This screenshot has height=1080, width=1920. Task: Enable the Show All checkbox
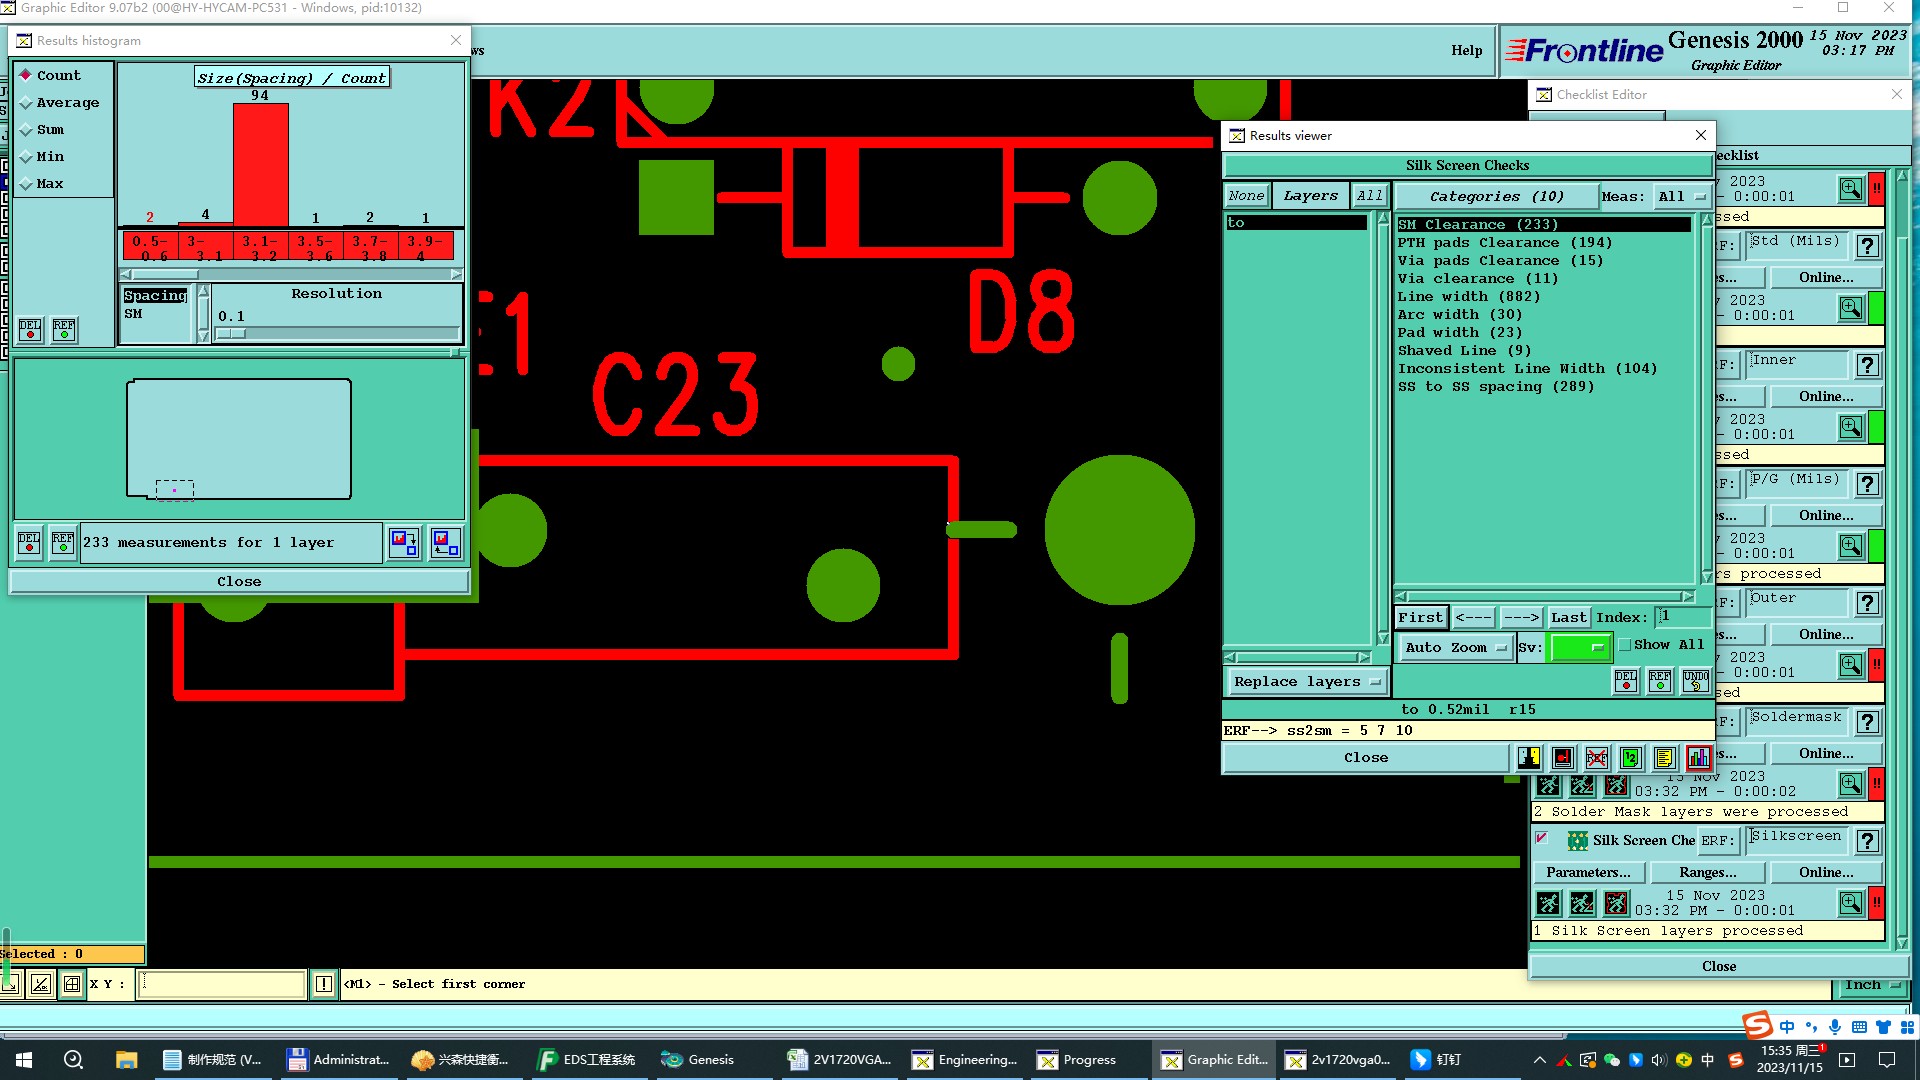[x=1625, y=645]
